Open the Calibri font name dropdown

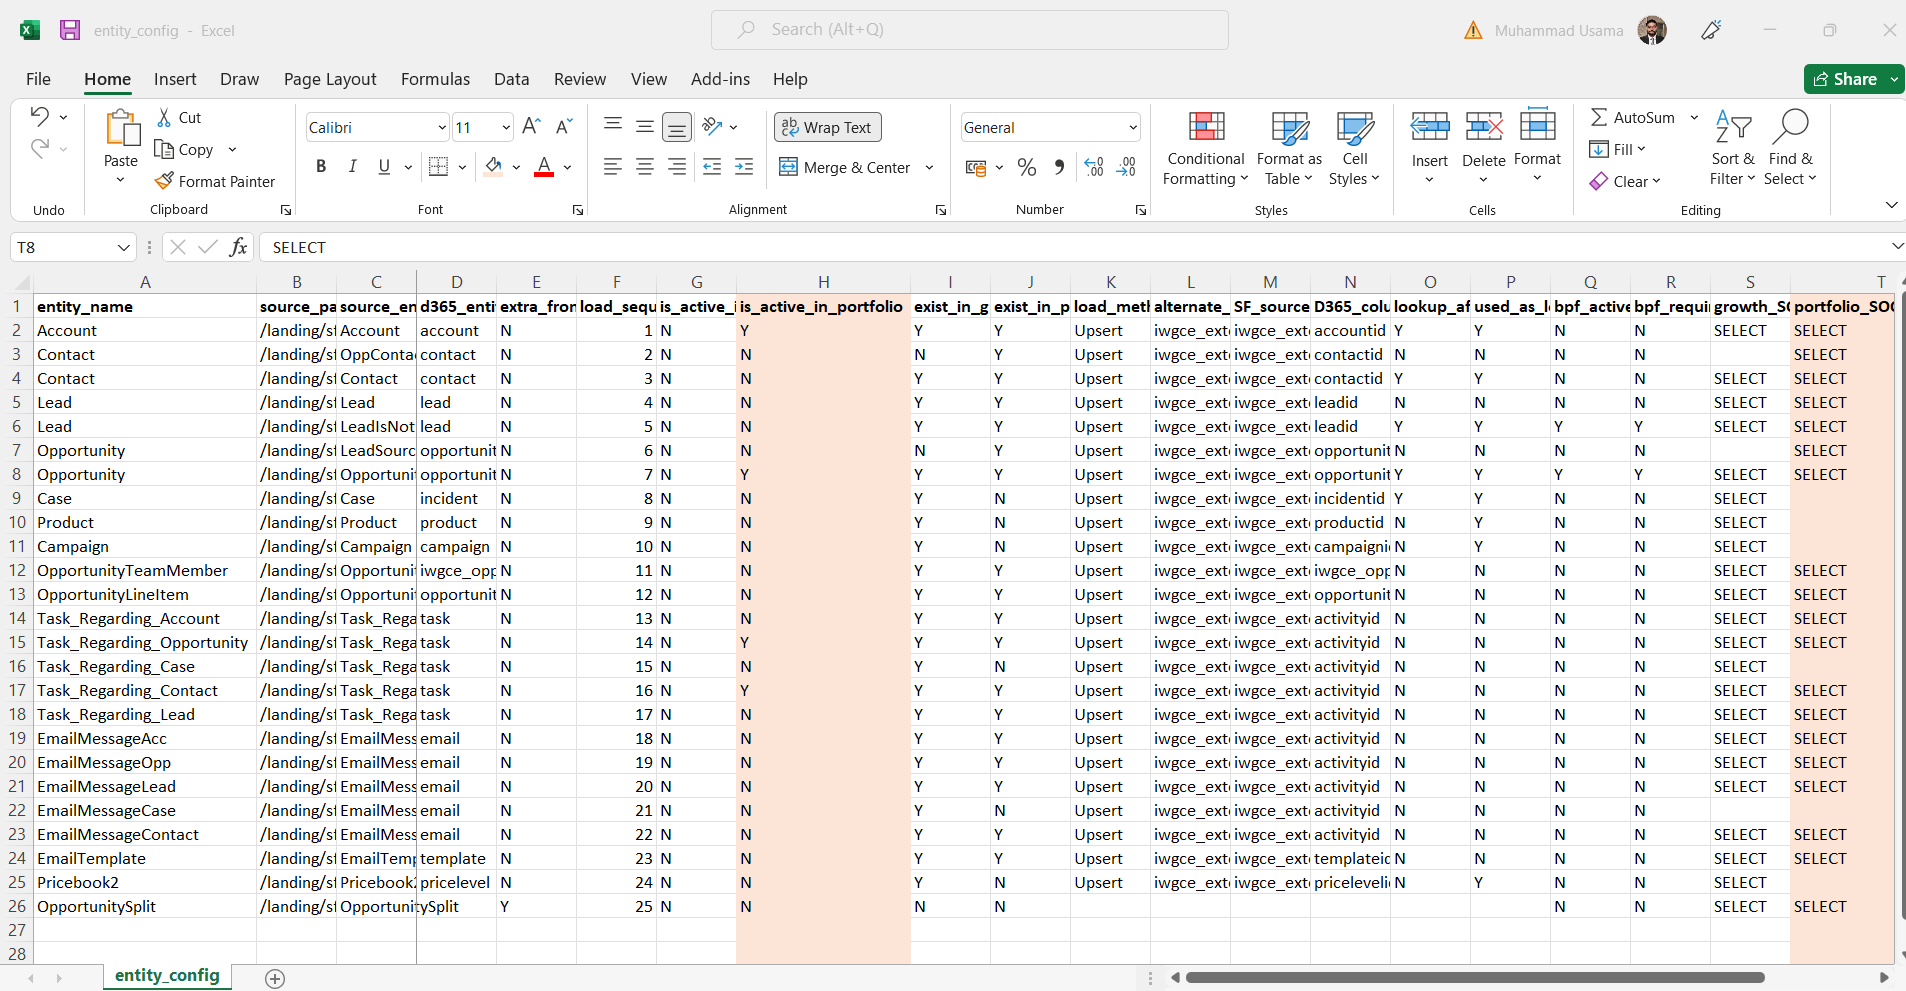pyautogui.click(x=442, y=127)
